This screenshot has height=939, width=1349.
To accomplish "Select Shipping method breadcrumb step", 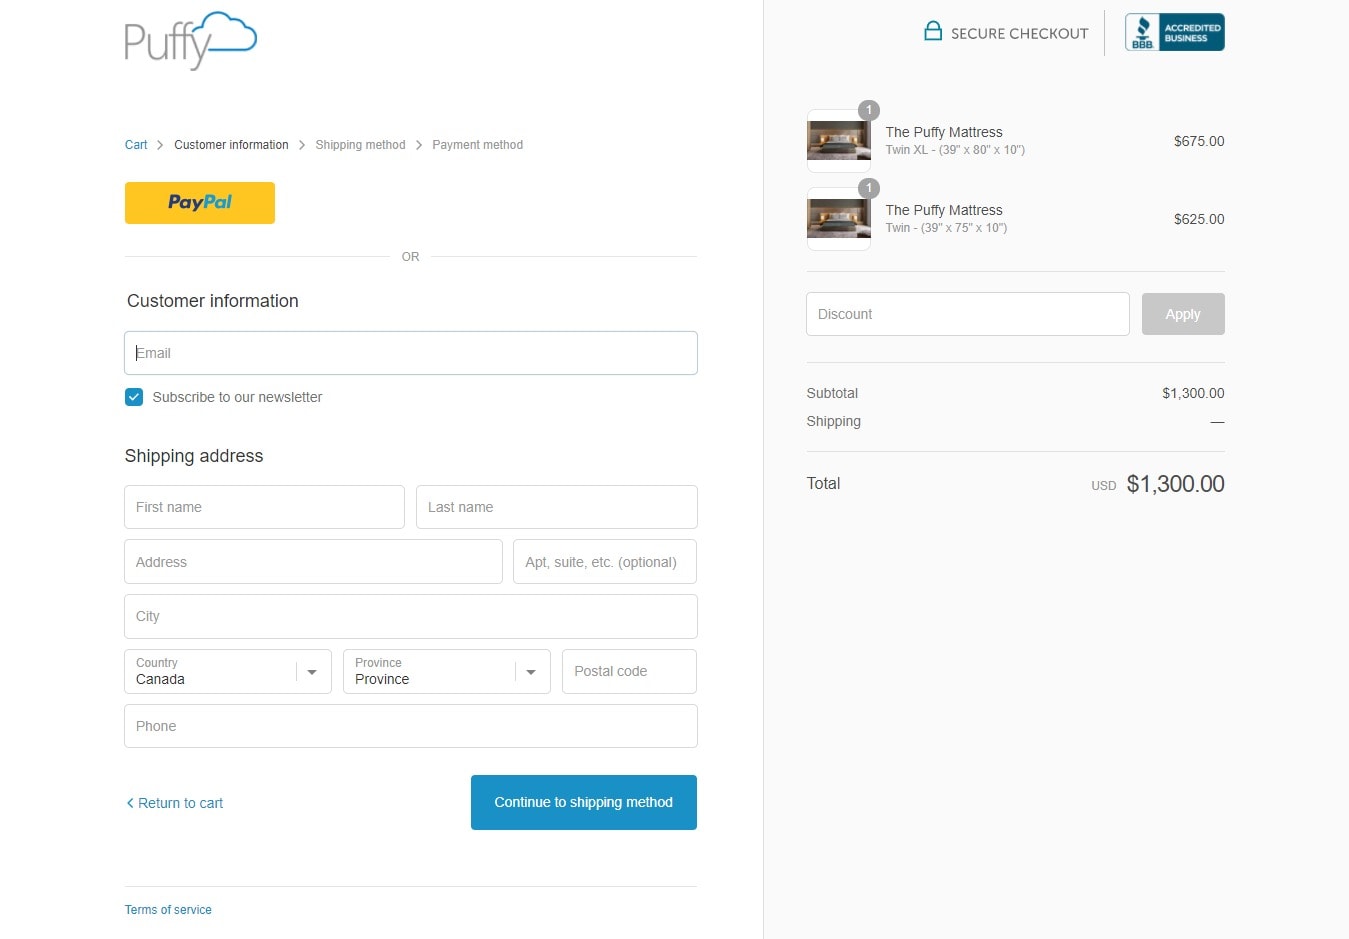I will (360, 145).
